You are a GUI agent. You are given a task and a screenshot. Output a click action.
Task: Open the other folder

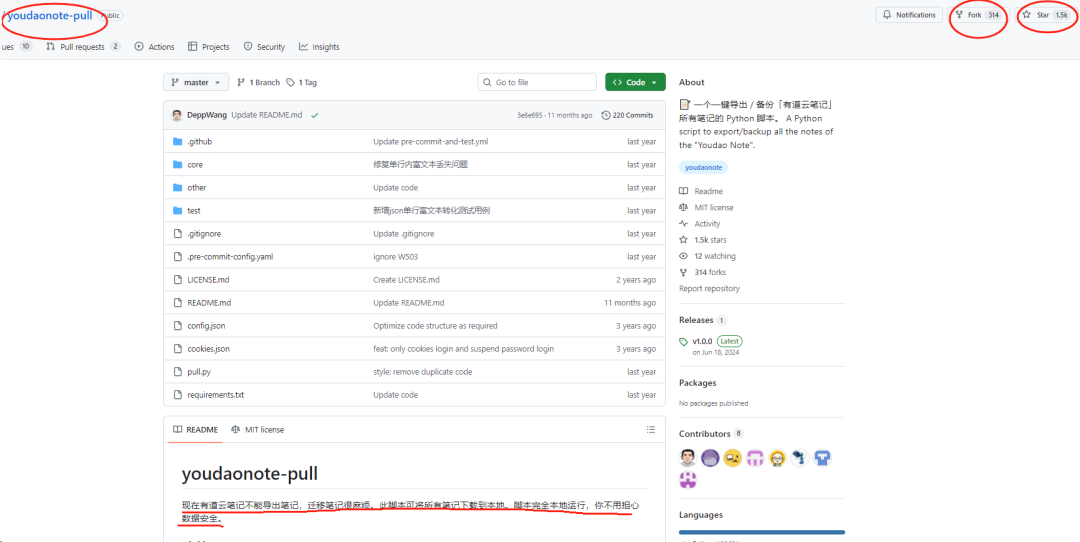[x=196, y=187]
